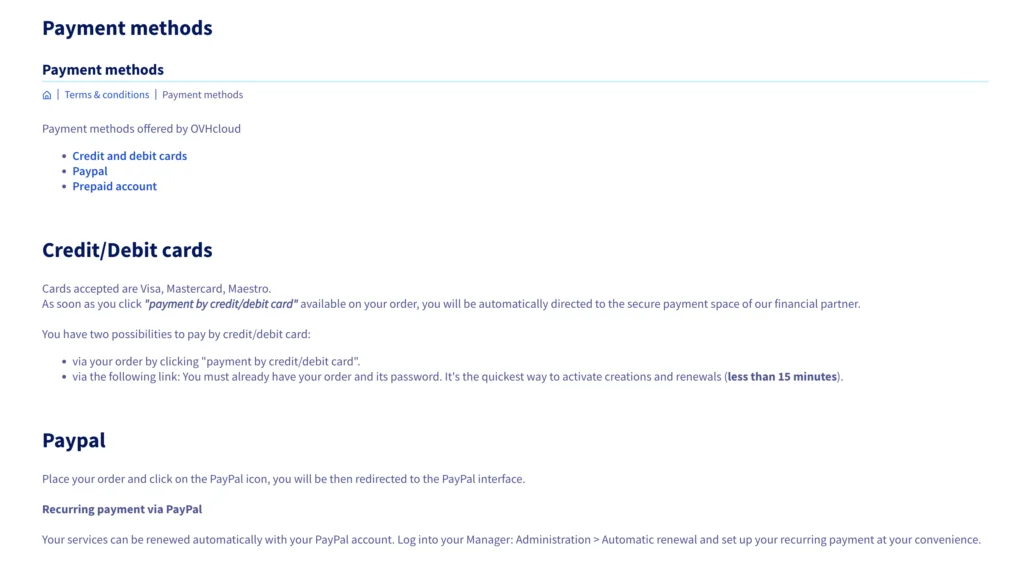Click the Payment methods offered by OVHcloud text
Image resolution: width=1024 pixels, height=564 pixels.
(x=141, y=129)
